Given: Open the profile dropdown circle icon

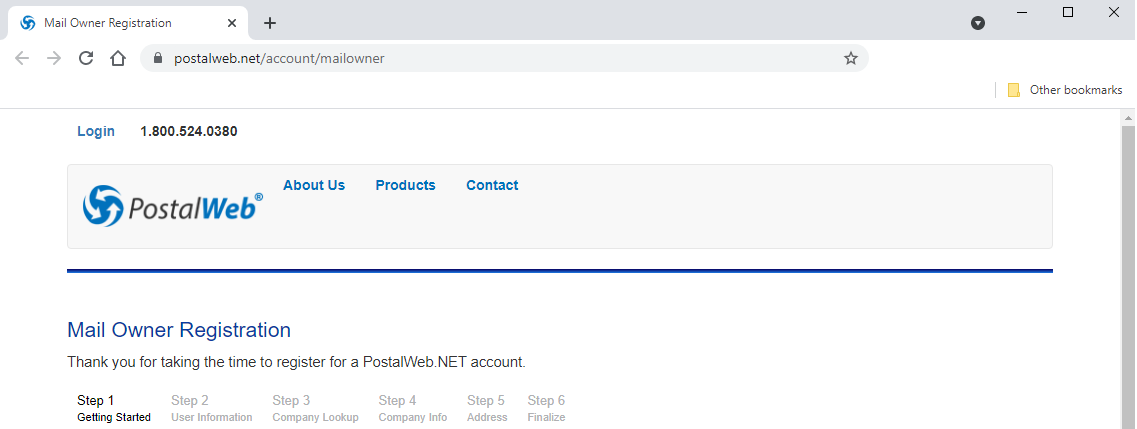Looking at the screenshot, I should pos(977,23).
